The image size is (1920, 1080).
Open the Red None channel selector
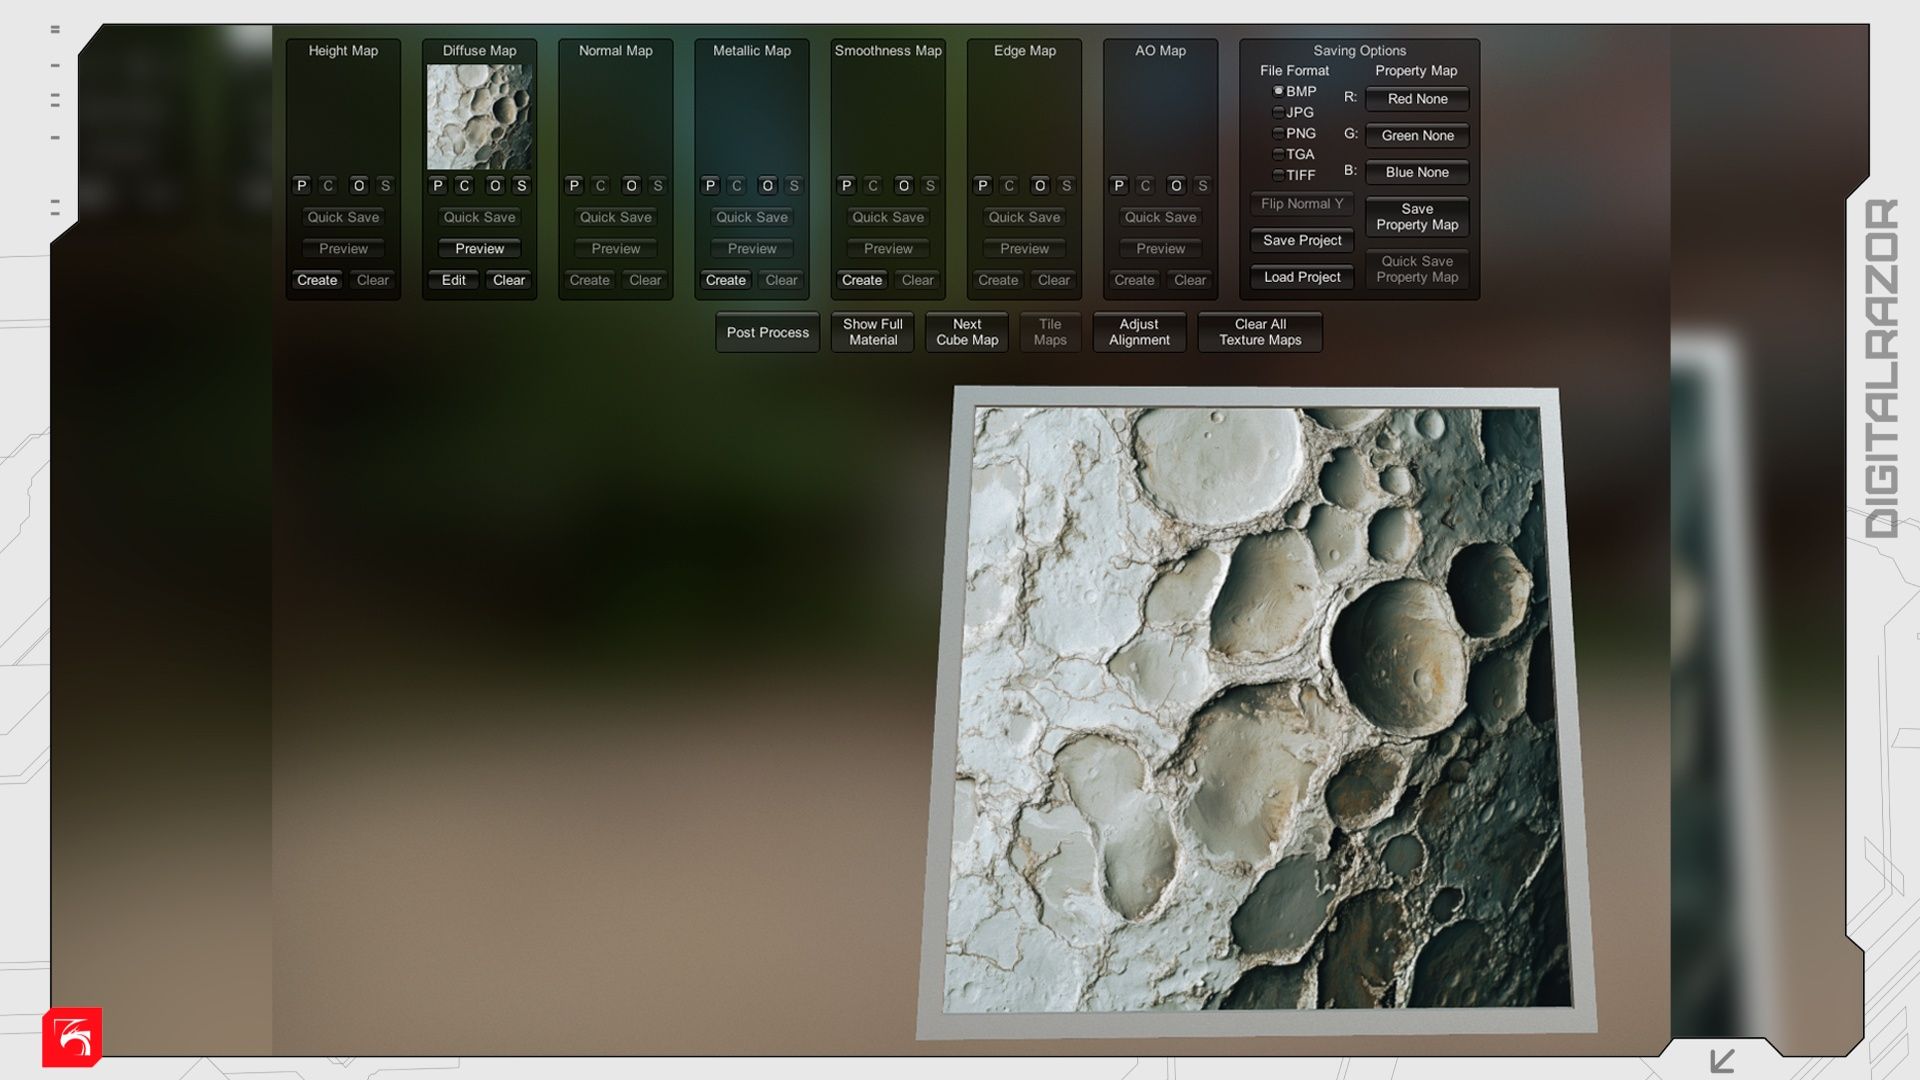point(1417,99)
